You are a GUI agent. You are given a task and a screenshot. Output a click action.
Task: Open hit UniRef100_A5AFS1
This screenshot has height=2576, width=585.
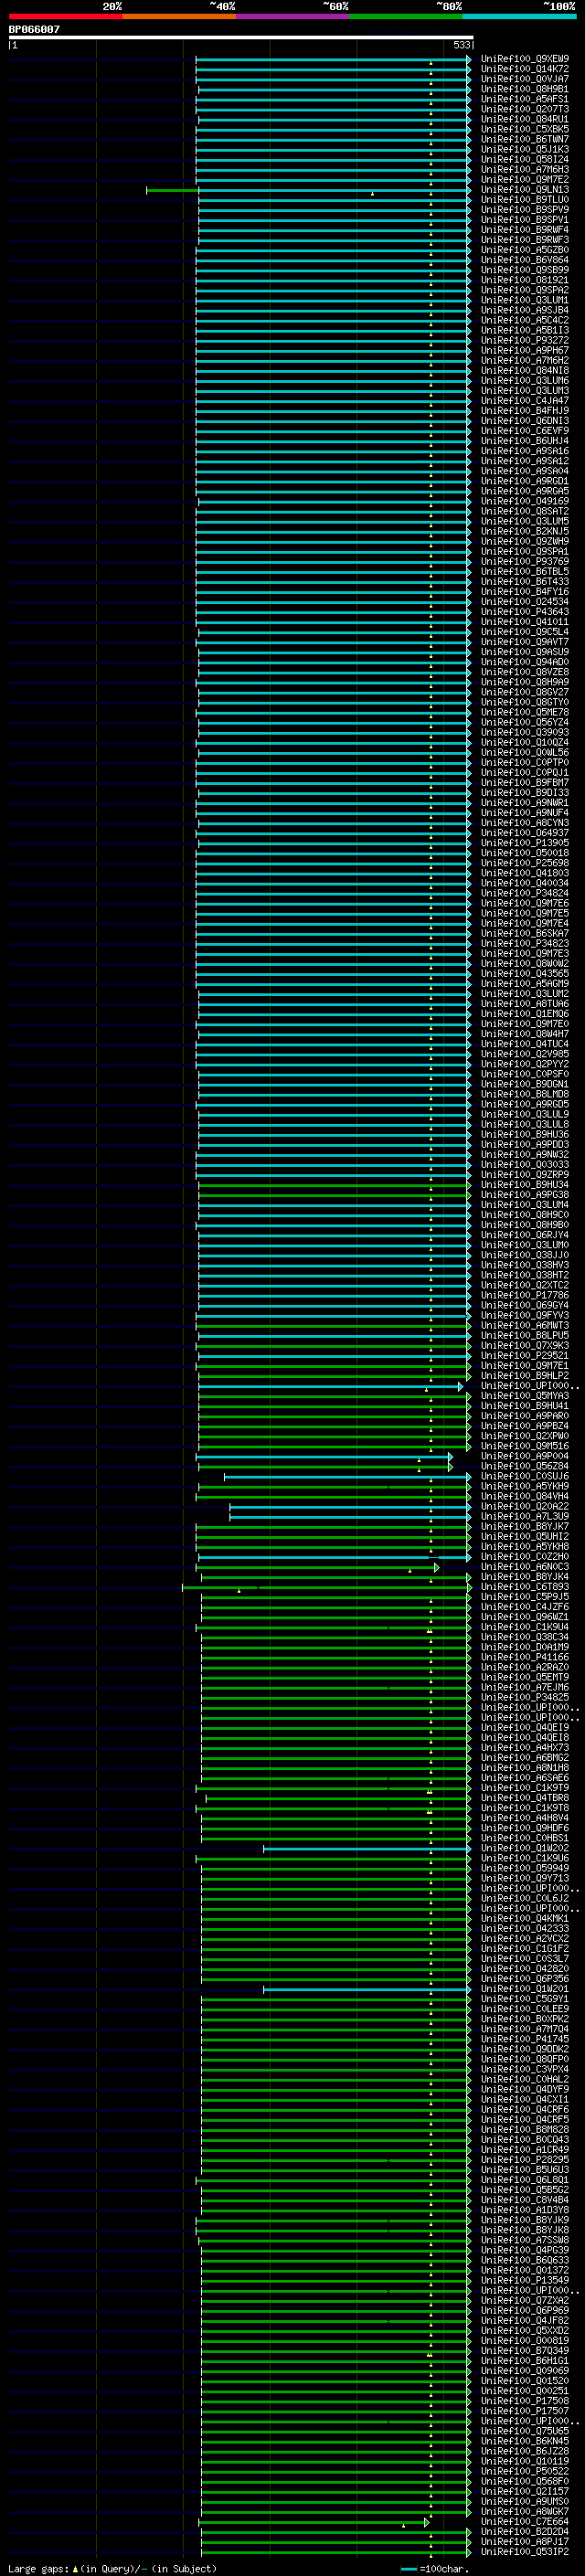coord(525,99)
